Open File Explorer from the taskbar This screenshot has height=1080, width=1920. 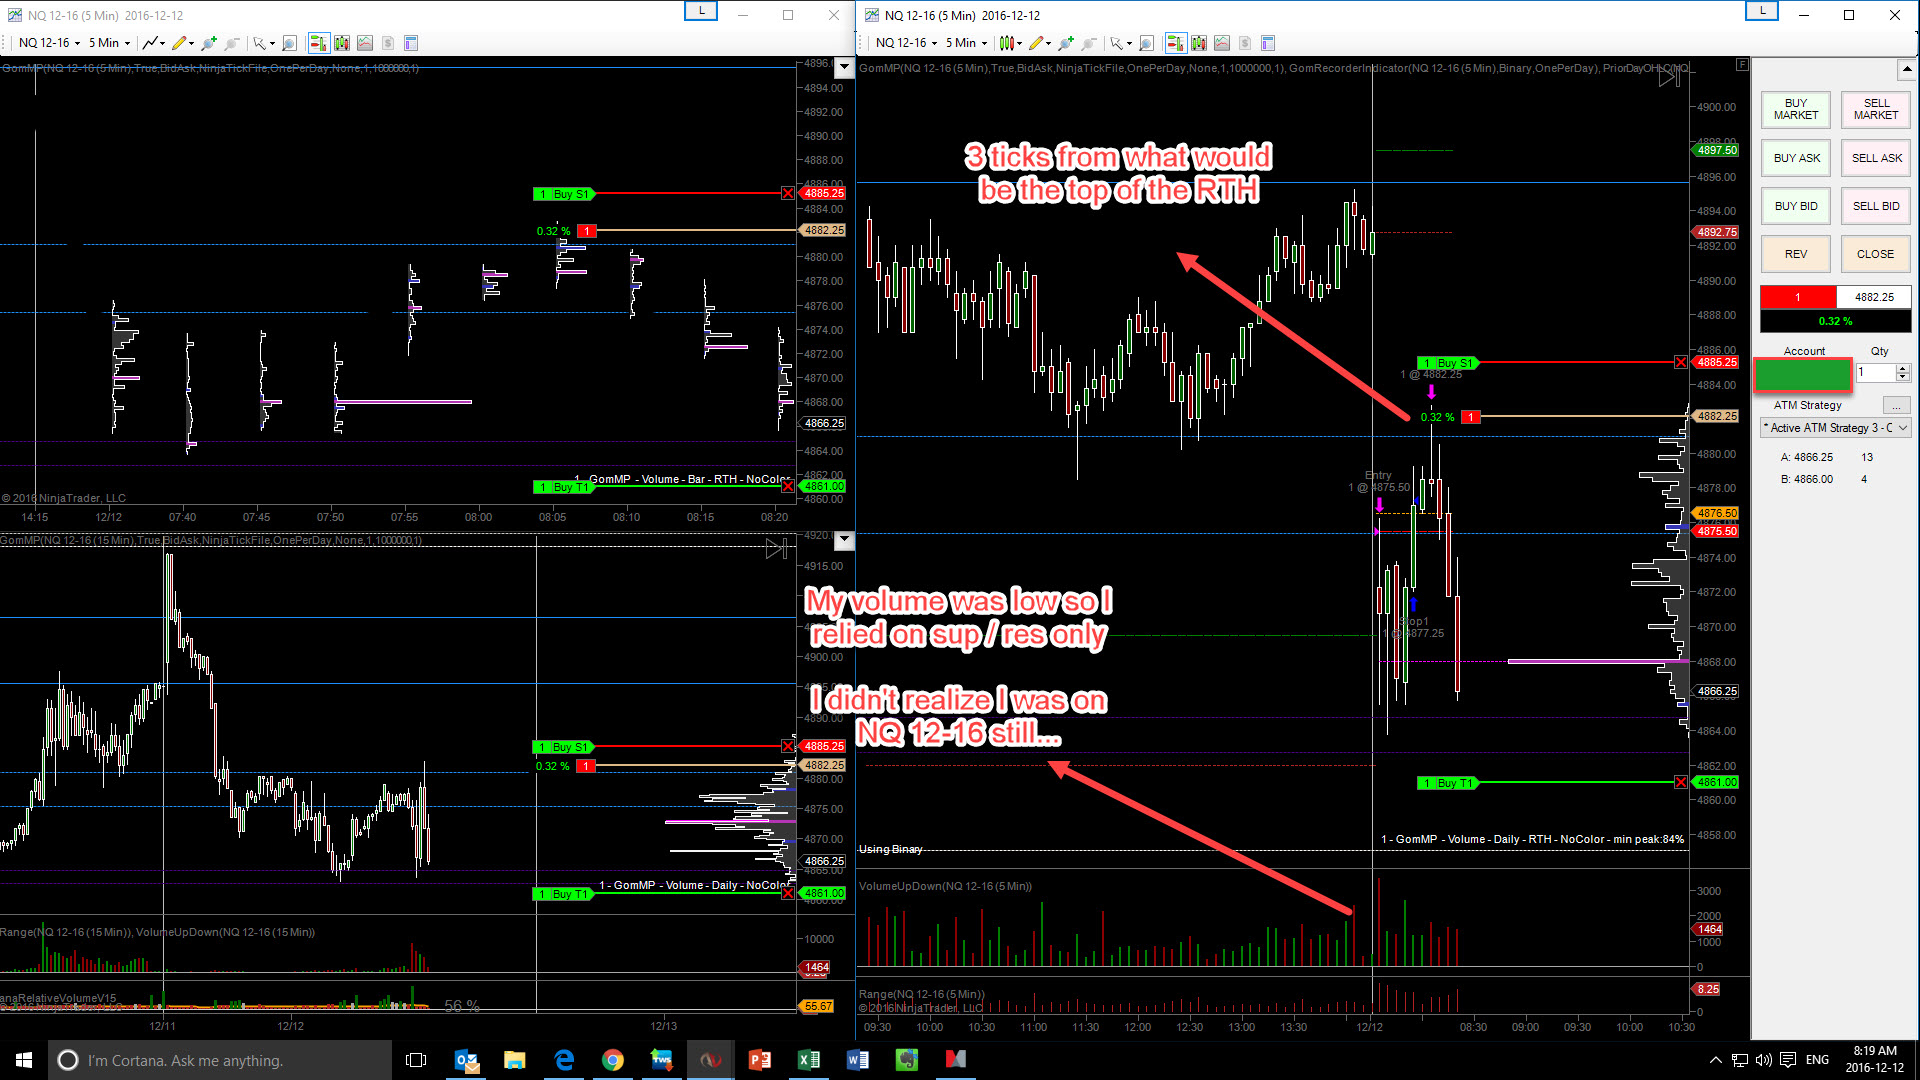point(515,1060)
